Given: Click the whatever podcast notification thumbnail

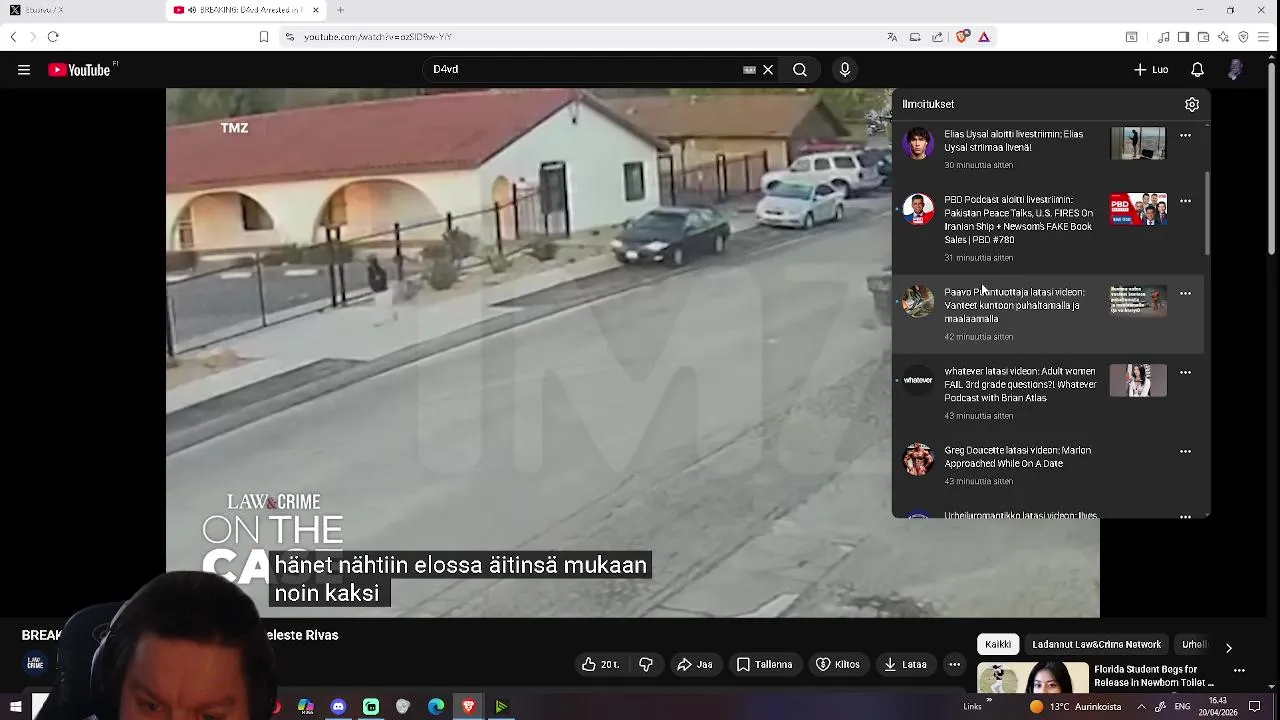Looking at the screenshot, I should coord(1138,380).
